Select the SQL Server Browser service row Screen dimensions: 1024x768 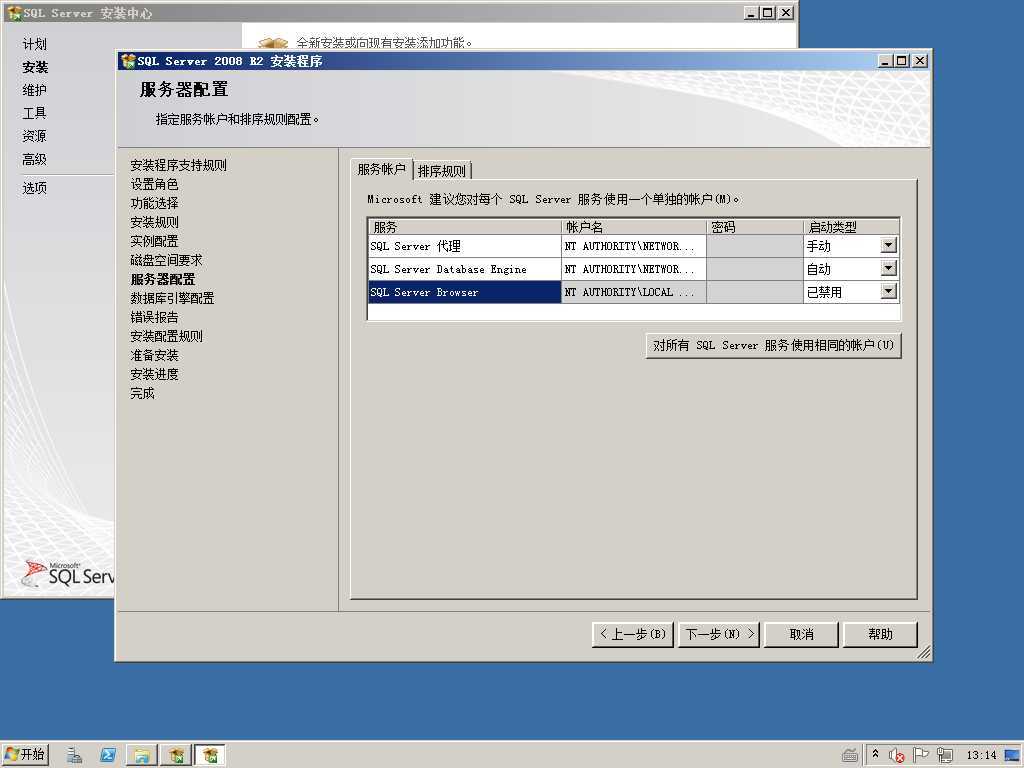click(x=464, y=292)
